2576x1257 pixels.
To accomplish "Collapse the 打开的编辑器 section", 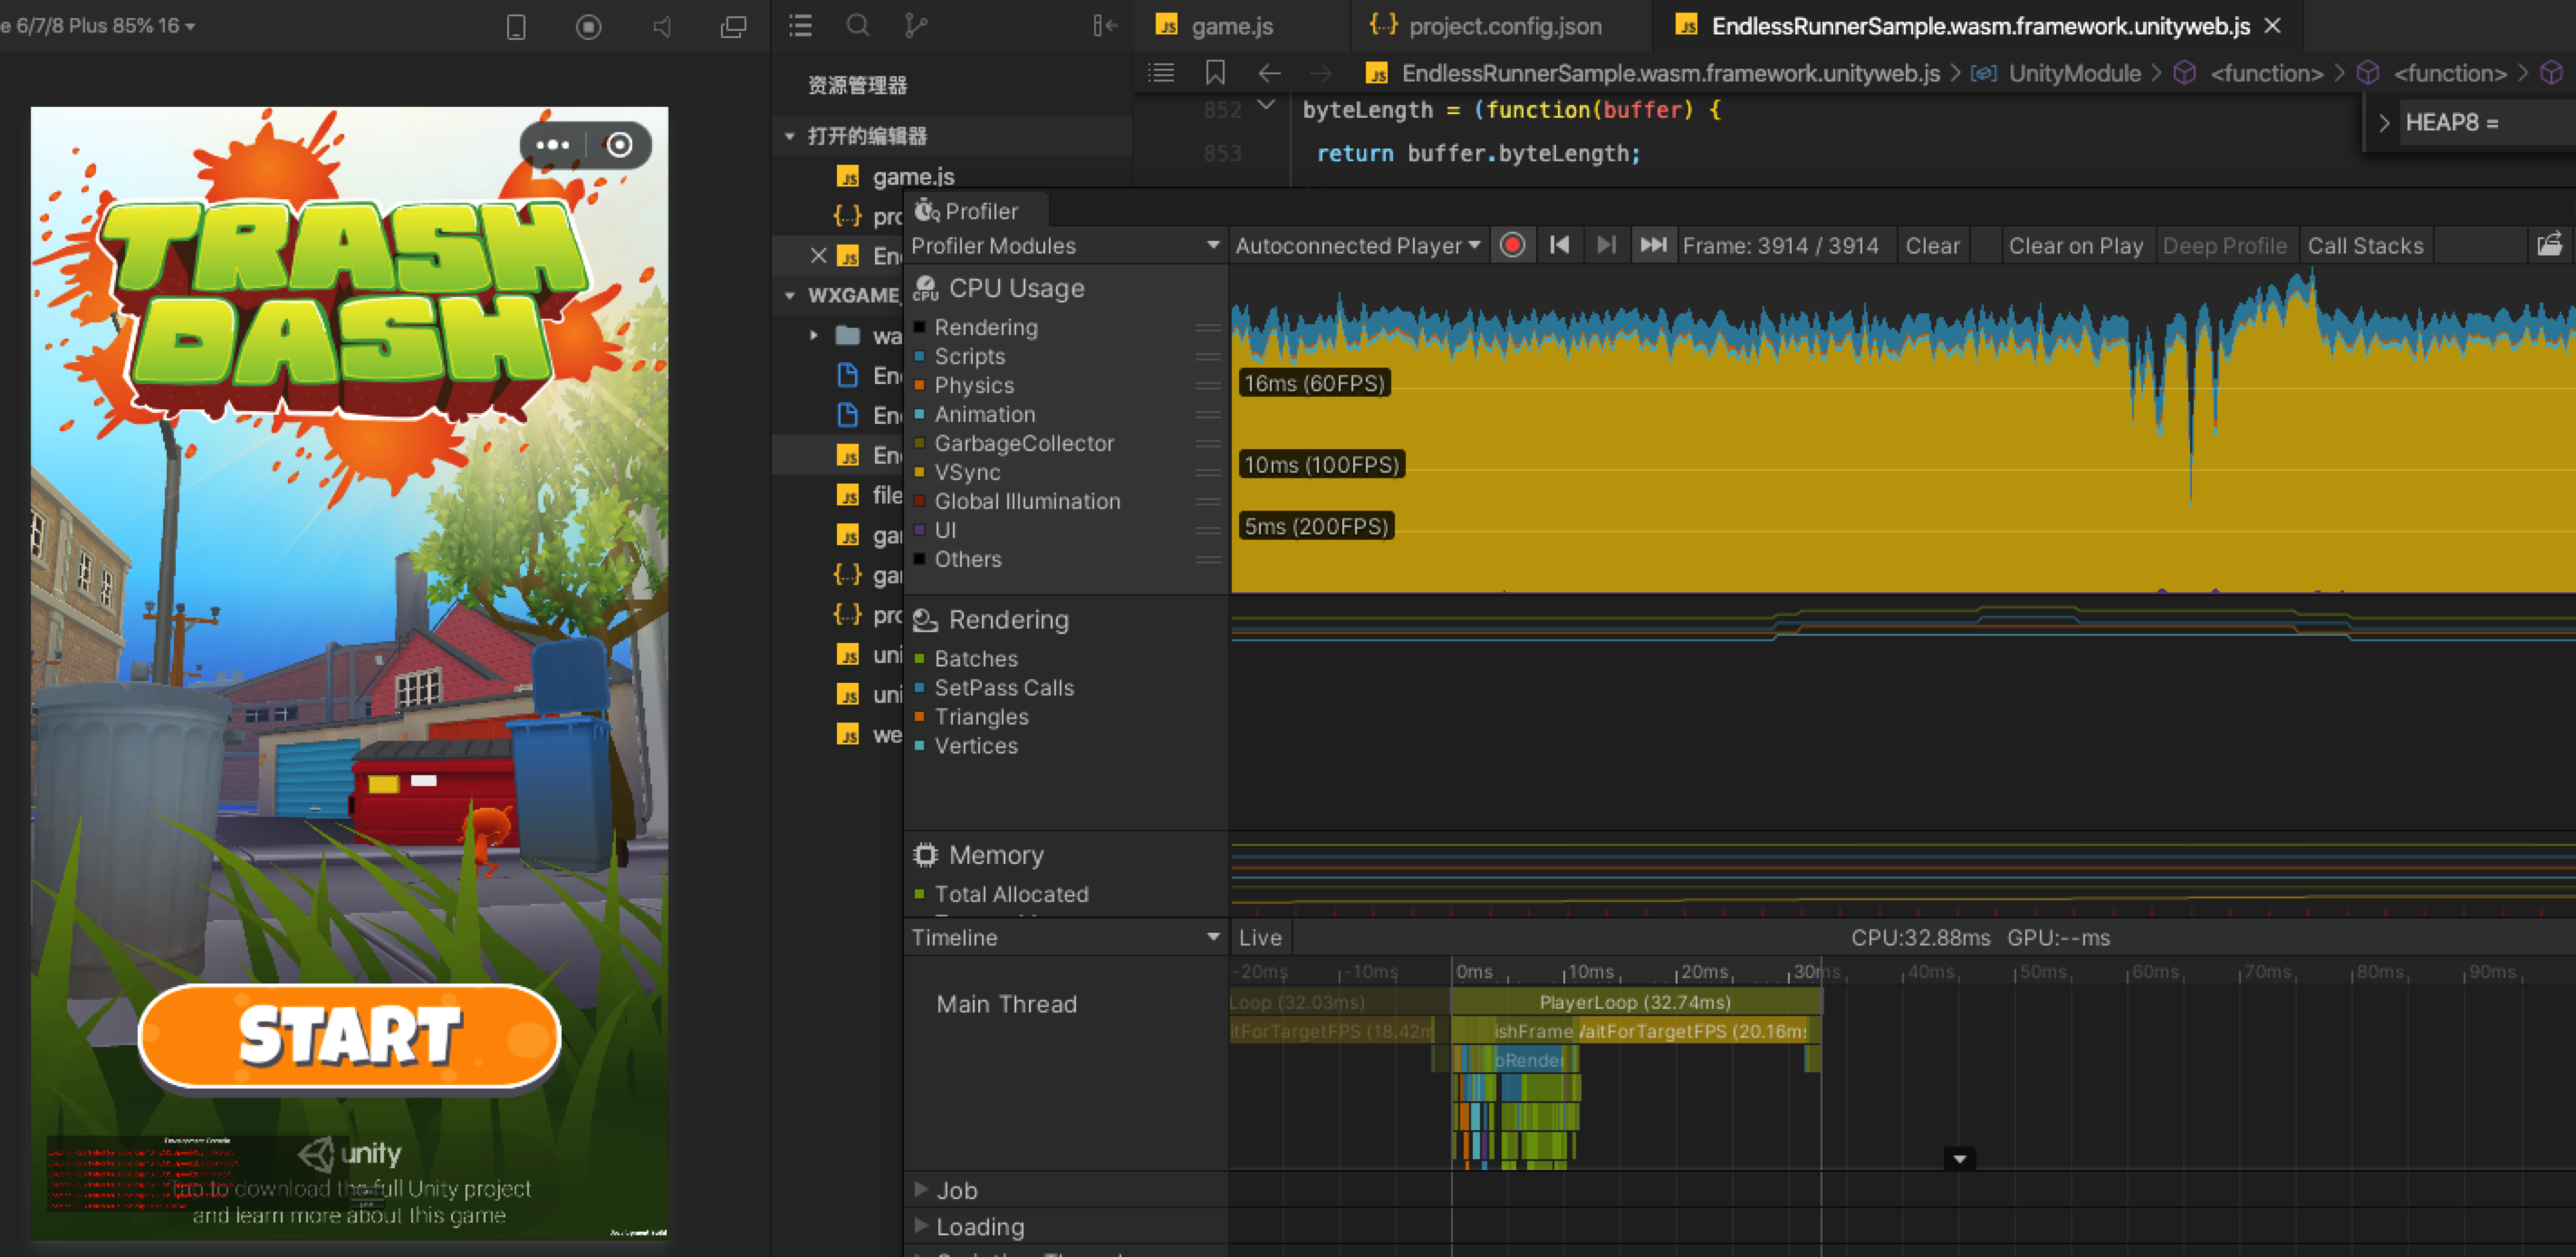I will [x=789, y=136].
